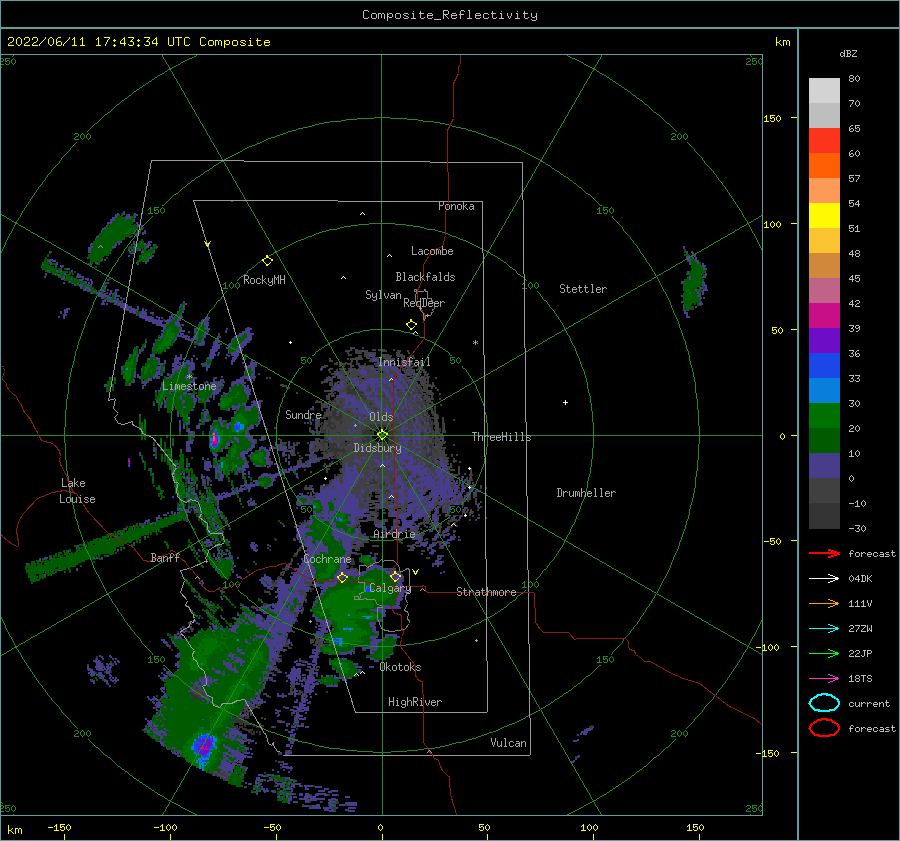
Task: Pick the slate purple 10 dBZ swatch
Action: [824, 466]
